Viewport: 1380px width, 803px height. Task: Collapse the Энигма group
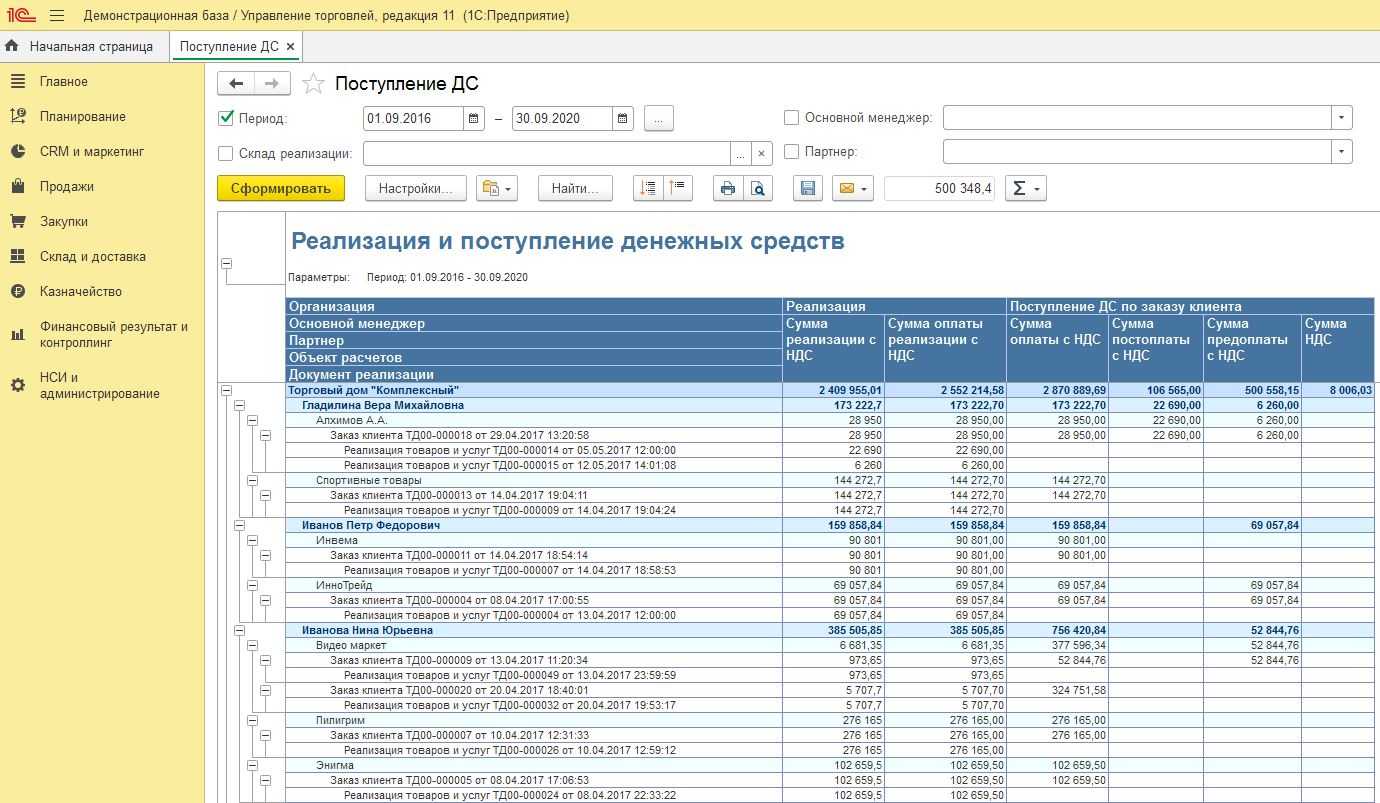click(252, 765)
